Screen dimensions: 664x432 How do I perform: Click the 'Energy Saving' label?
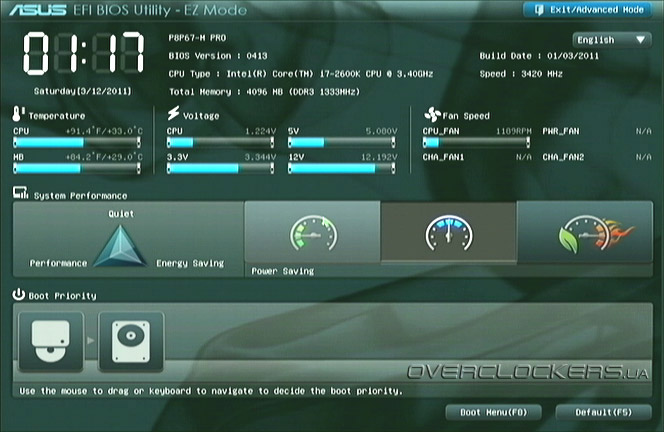click(190, 263)
